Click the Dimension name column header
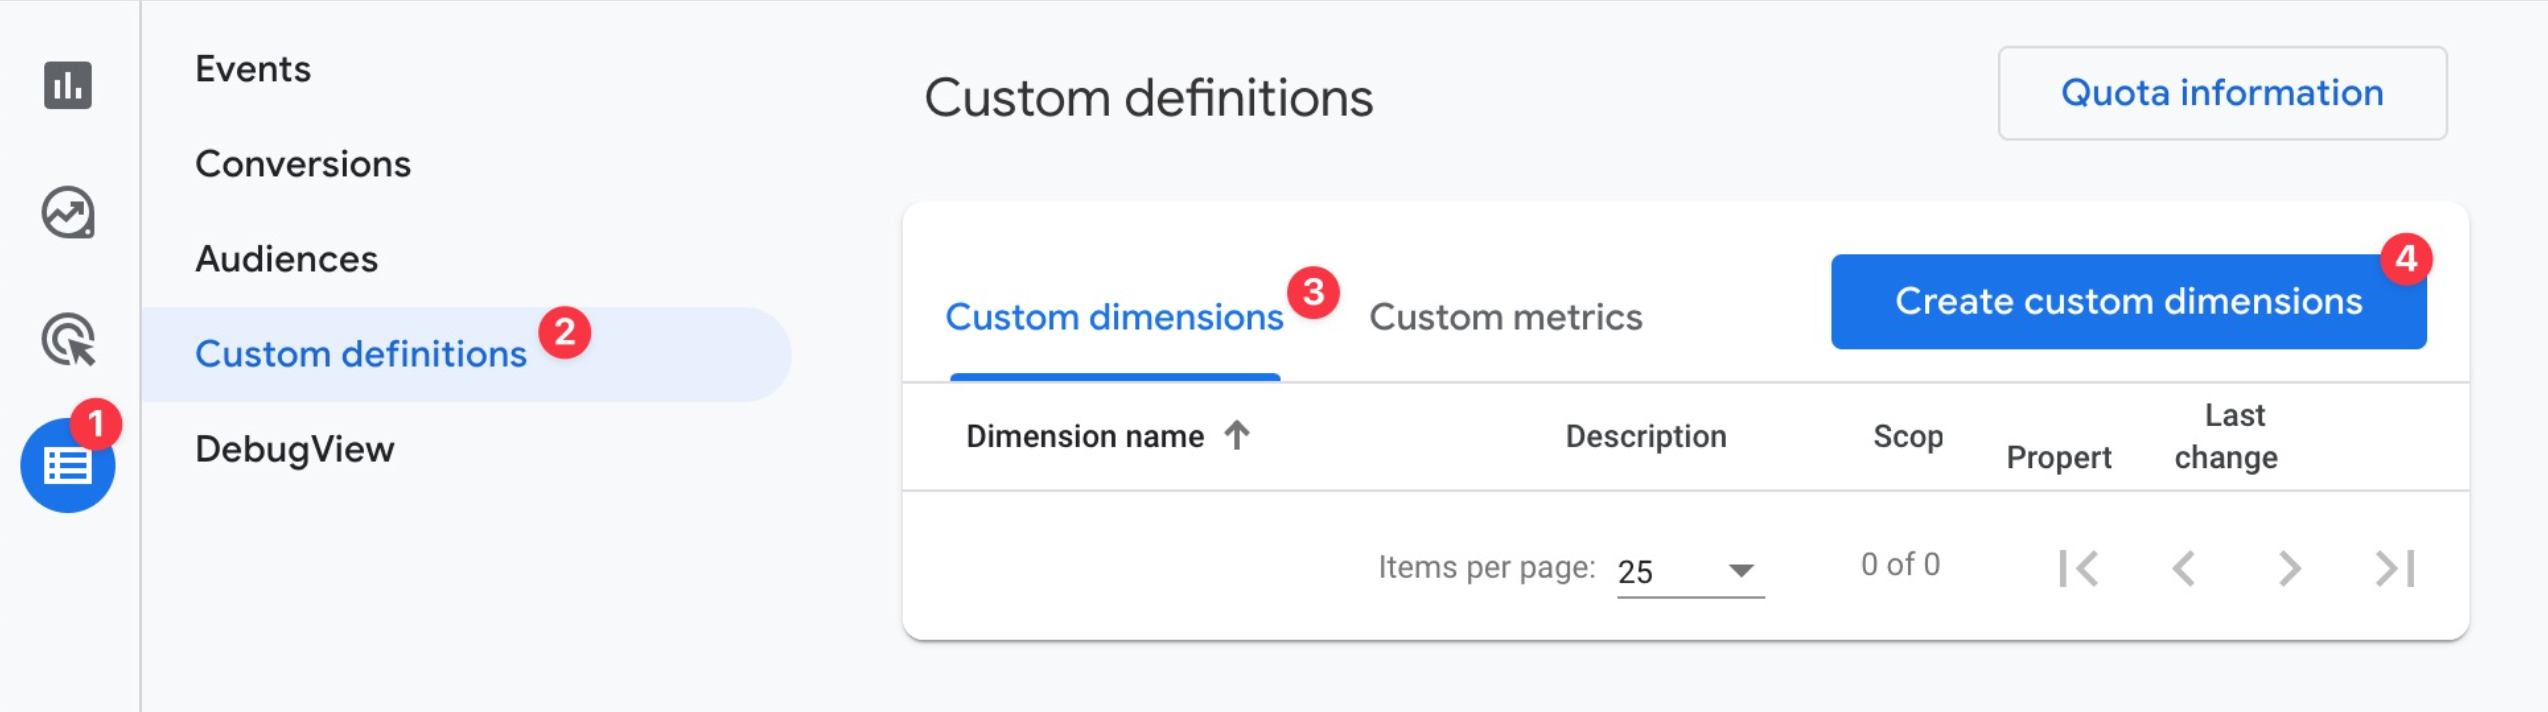 tap(1085, 436)
